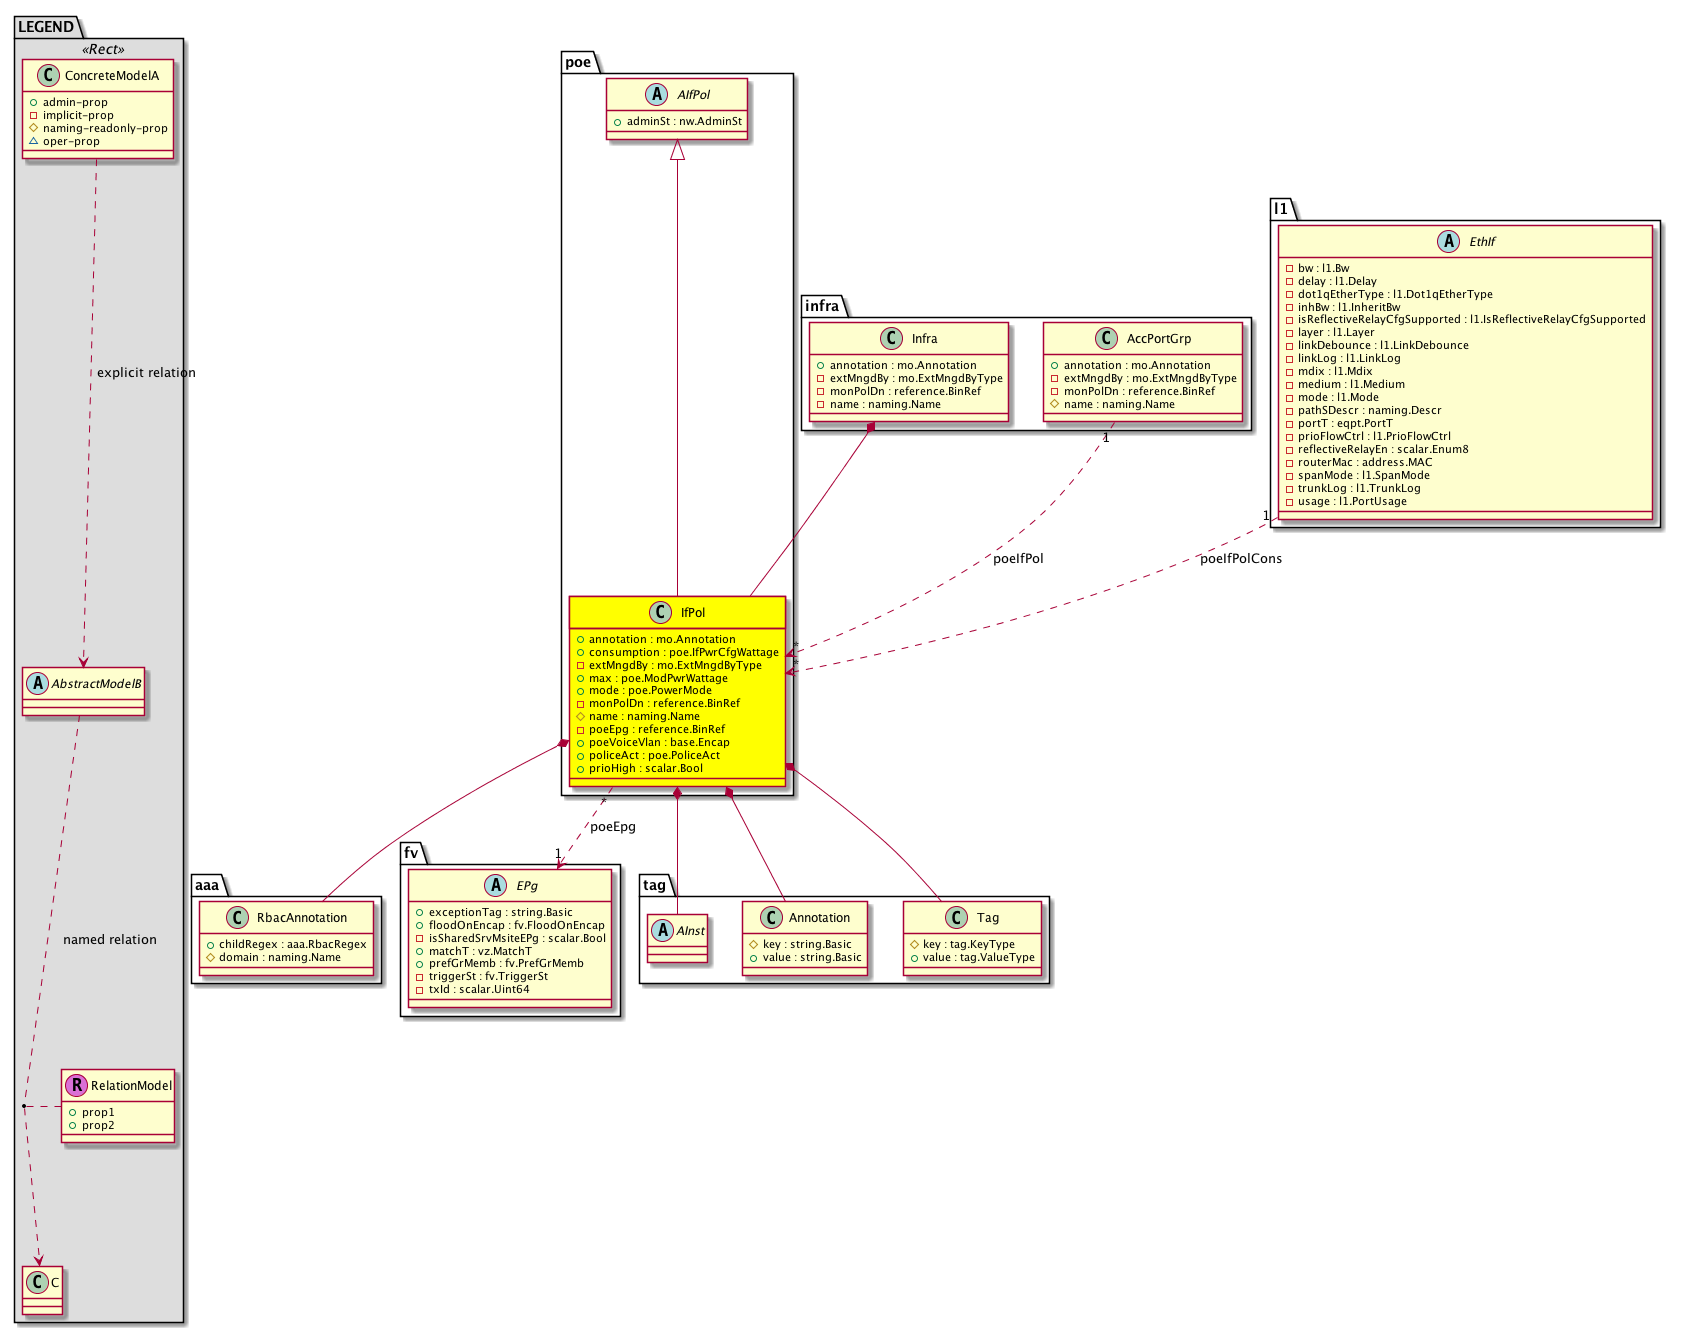Click the Infra class circle icon
Image resolution: width=1681 pixels, height=1333 pixels.
892,338
